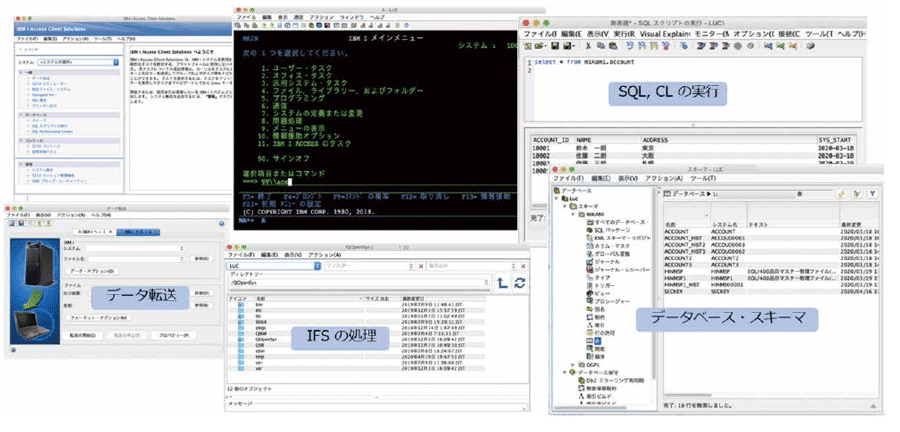The image size is (900, 432).
Task: Click the first toolbar icon in Data Transfer window
Action: point(13,223)
